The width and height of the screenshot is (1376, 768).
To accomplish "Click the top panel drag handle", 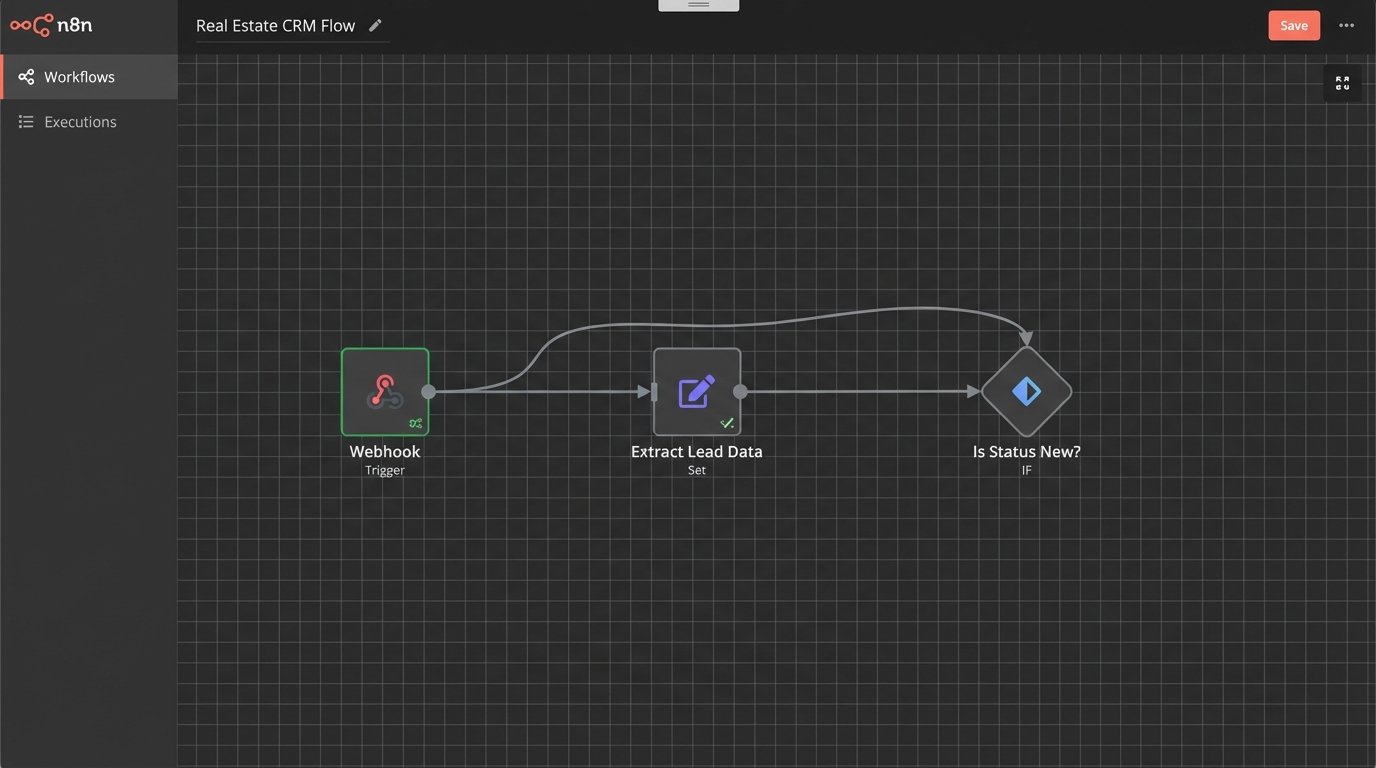I will click(698, 5).
